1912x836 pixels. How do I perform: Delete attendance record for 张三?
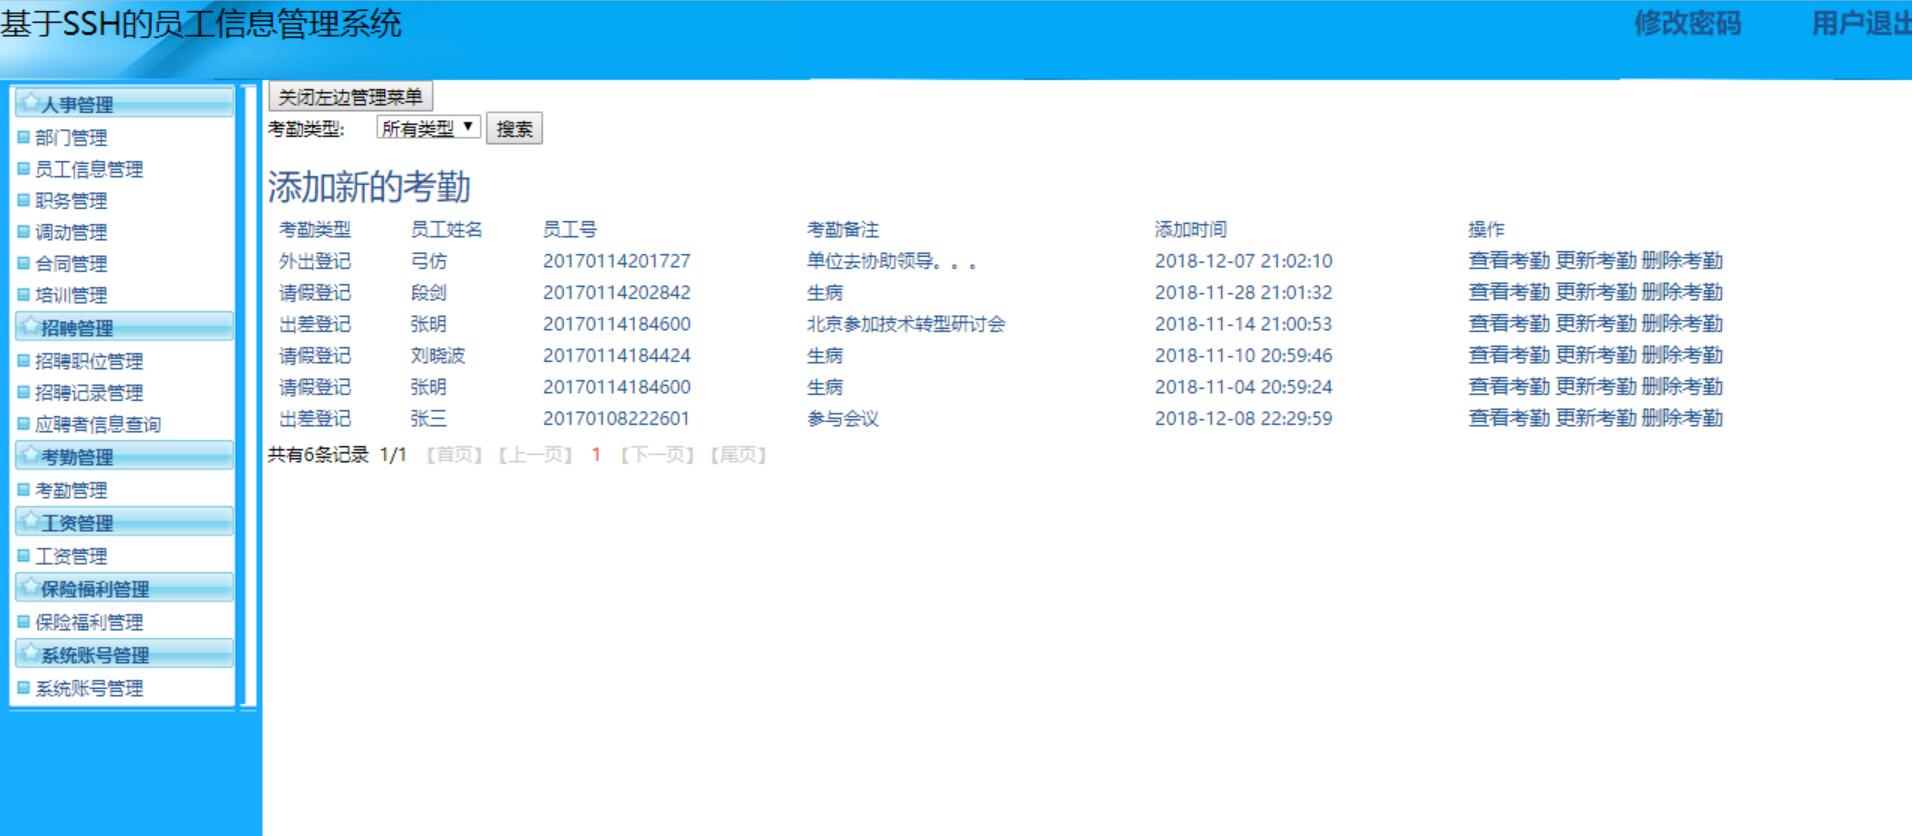1682,418
